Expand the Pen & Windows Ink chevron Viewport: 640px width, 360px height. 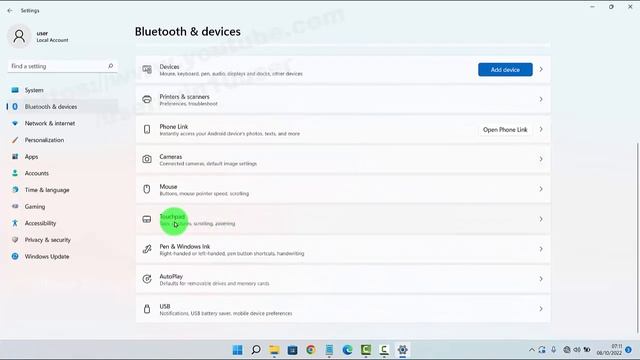(x=541, y=249)
